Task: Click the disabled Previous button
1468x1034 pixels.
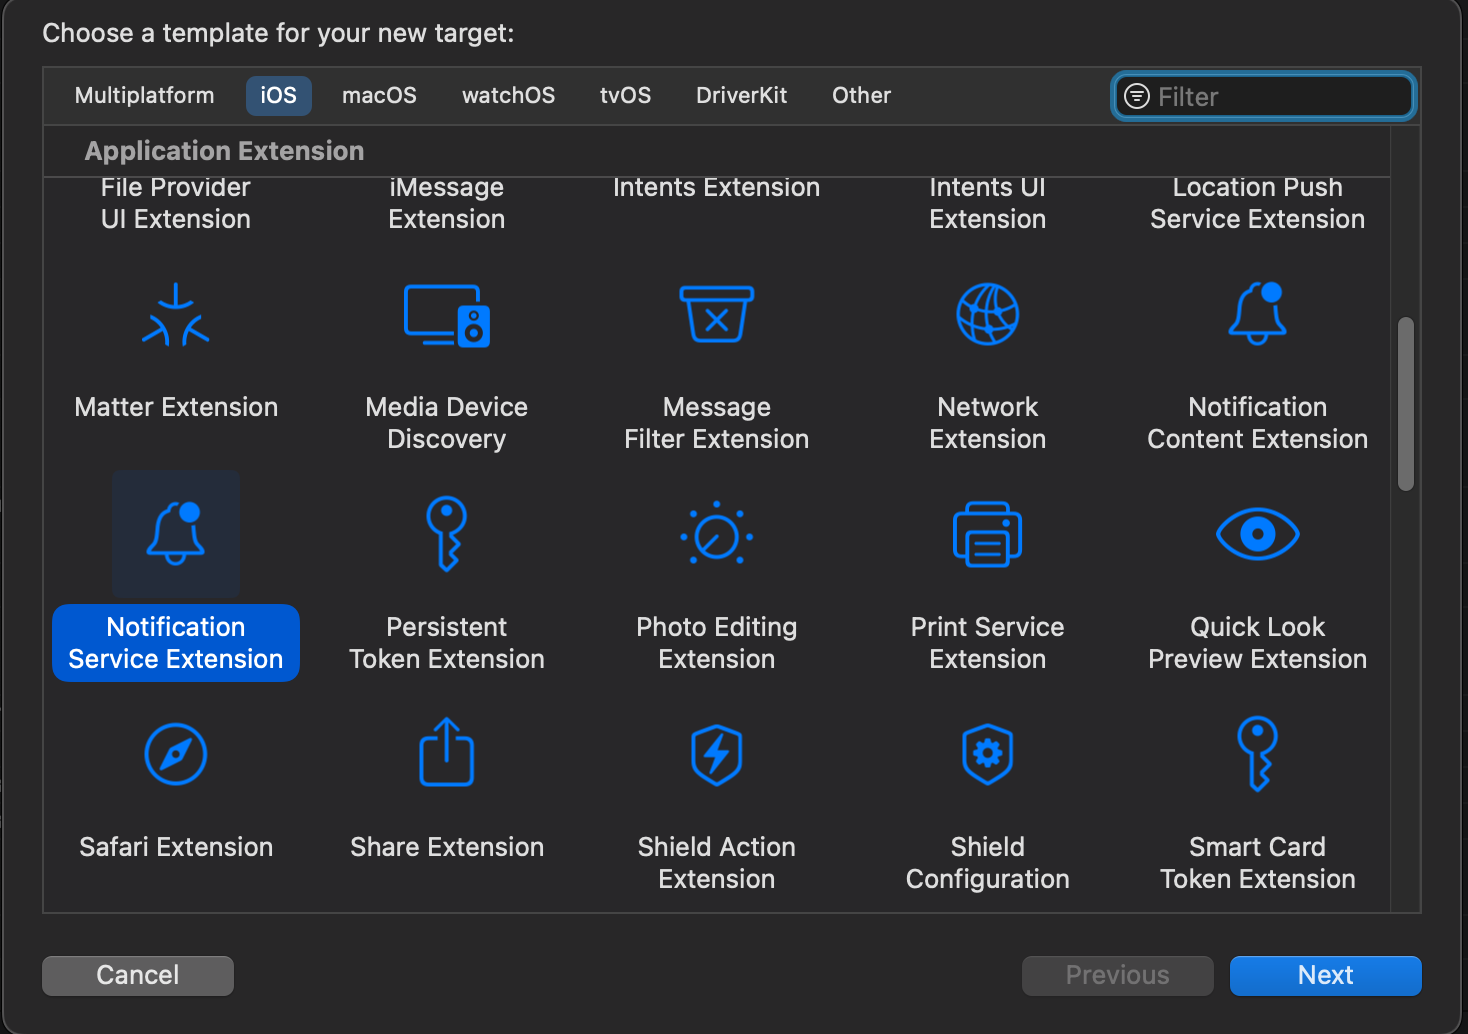Action: (1118, 975)
